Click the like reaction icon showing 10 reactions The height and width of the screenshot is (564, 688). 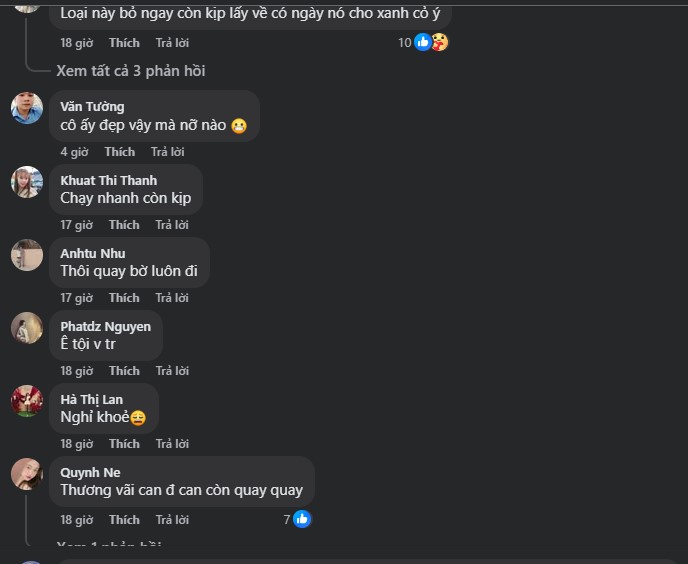tap(423, 42)
